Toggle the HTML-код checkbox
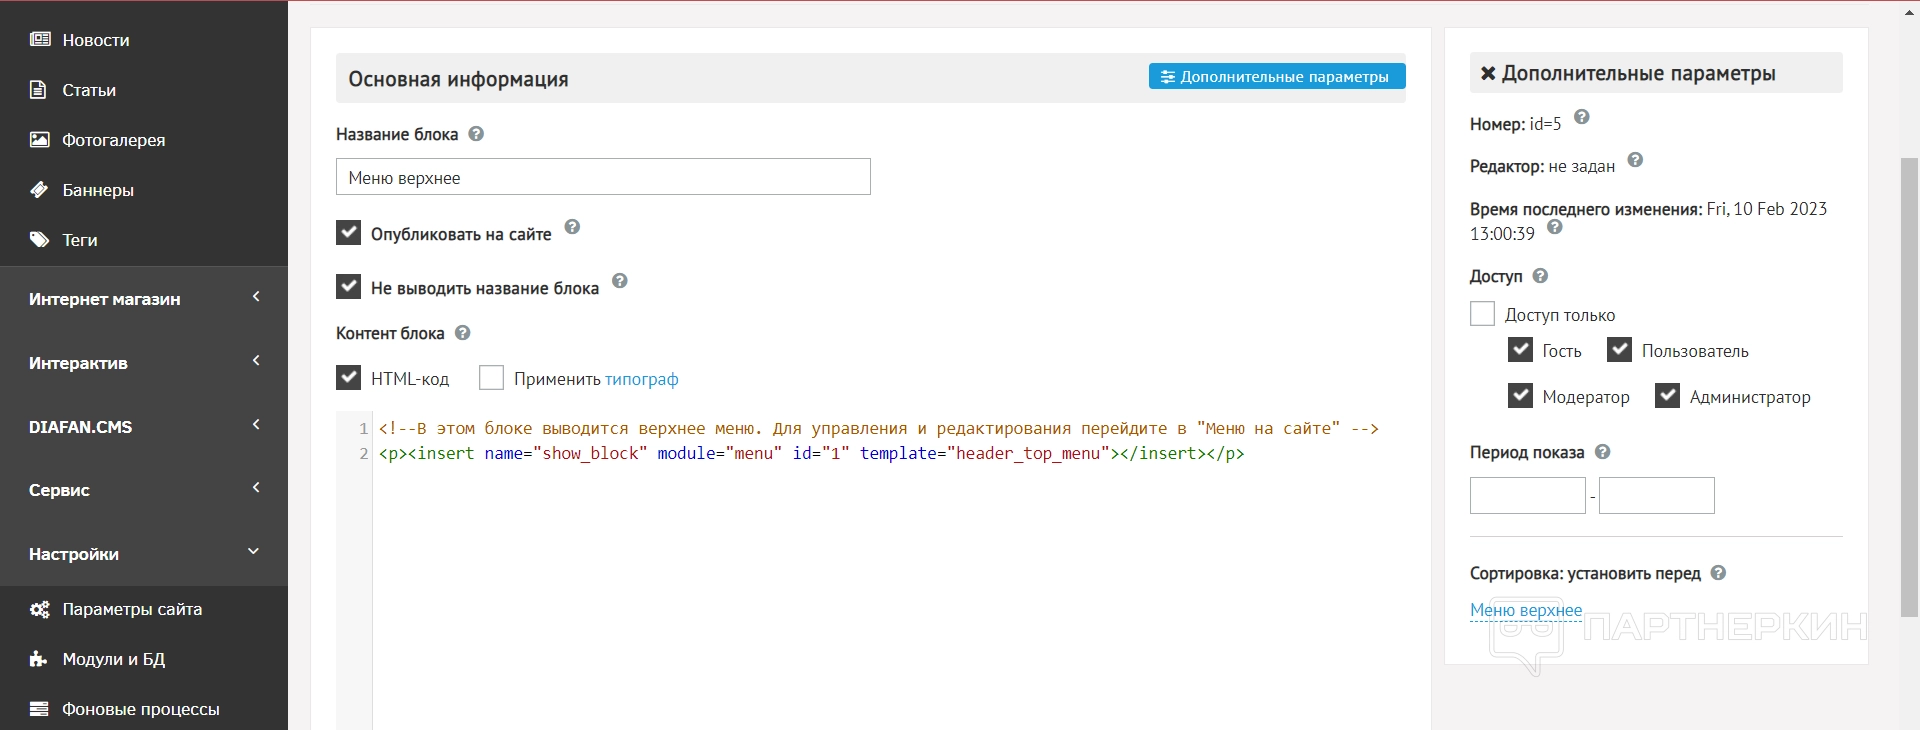Image resolution: width=1920 pixels, height=730 pixels. coord(348,378)
